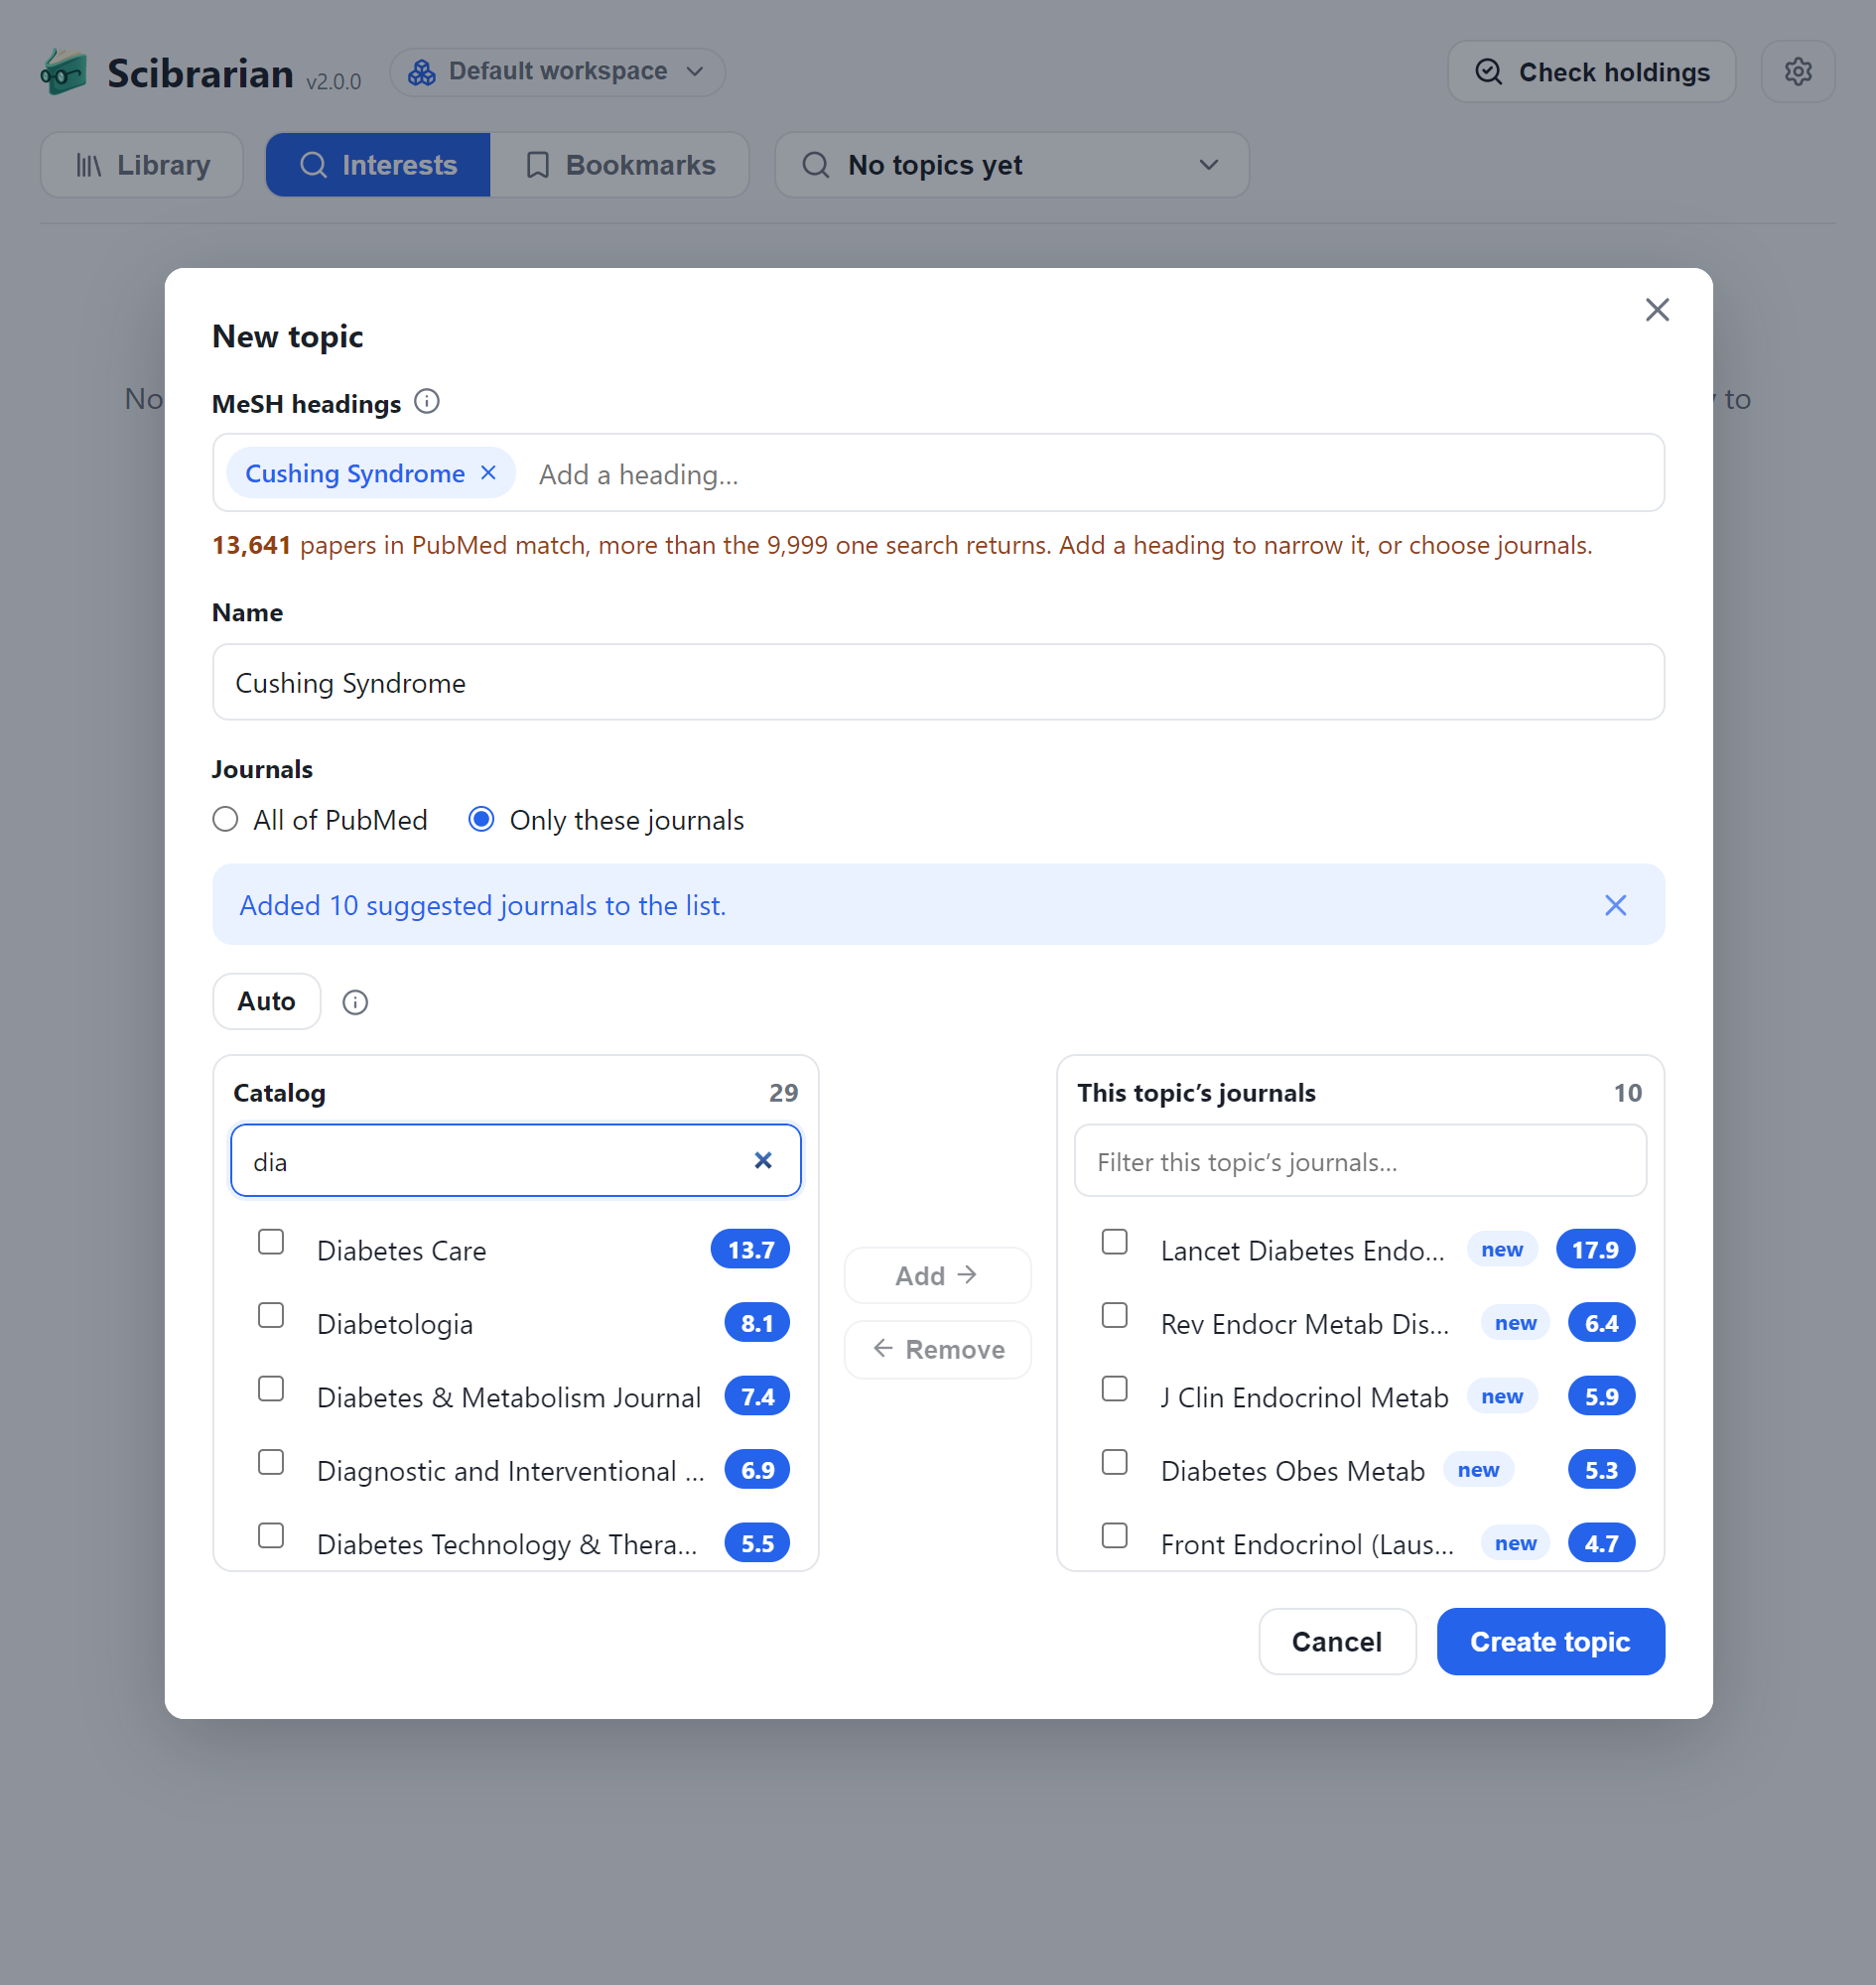This screenshot has width=1876, height=1985.
Task: Click the 17.9 badge for Lancet Diabetes
Action: tap(1595, 1250)
